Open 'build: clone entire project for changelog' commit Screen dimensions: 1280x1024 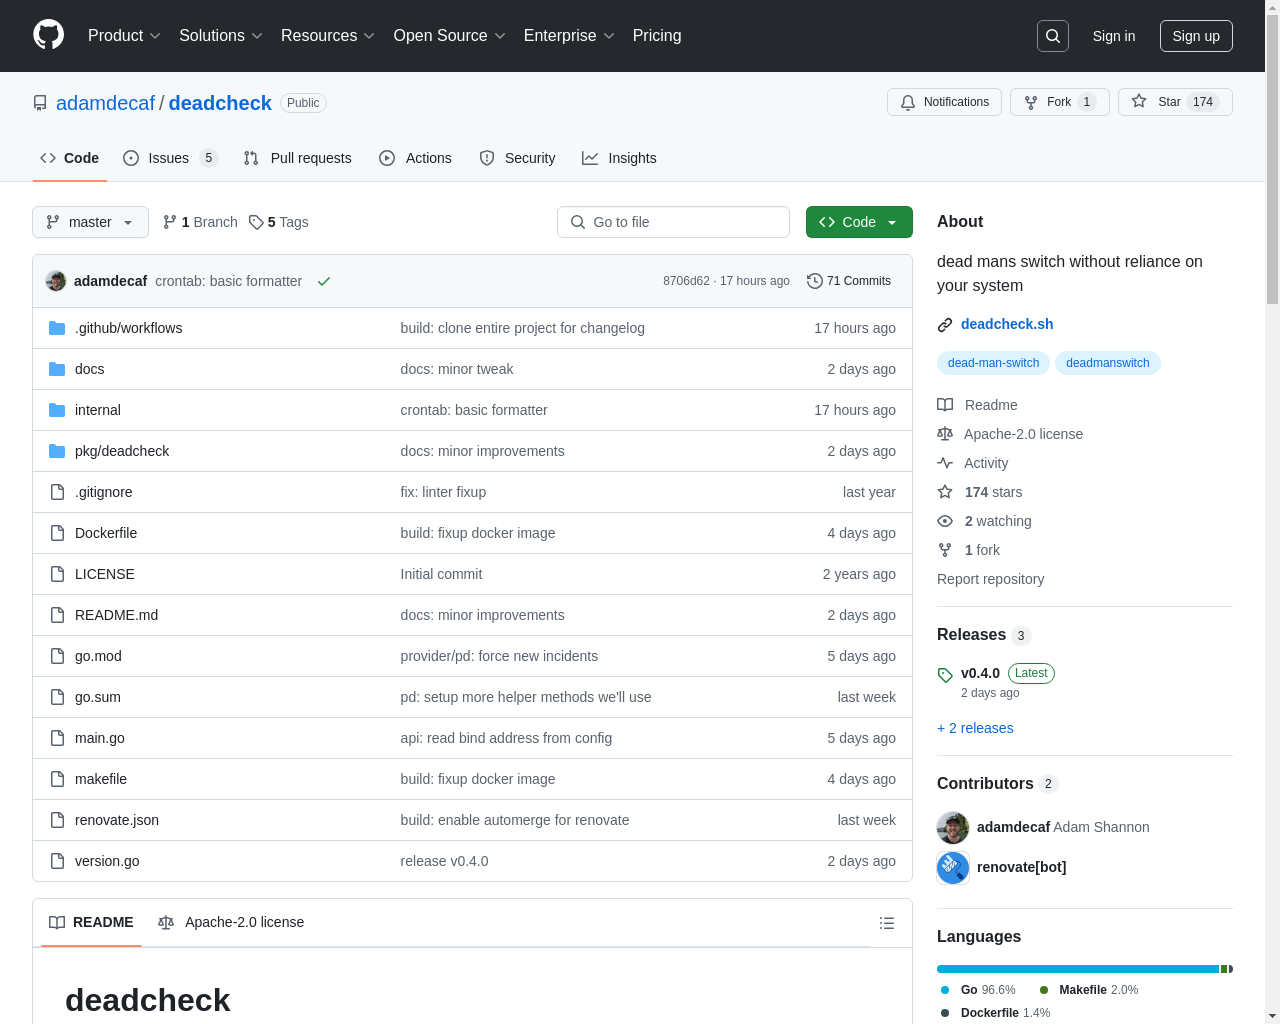click(x=522, y=328)
